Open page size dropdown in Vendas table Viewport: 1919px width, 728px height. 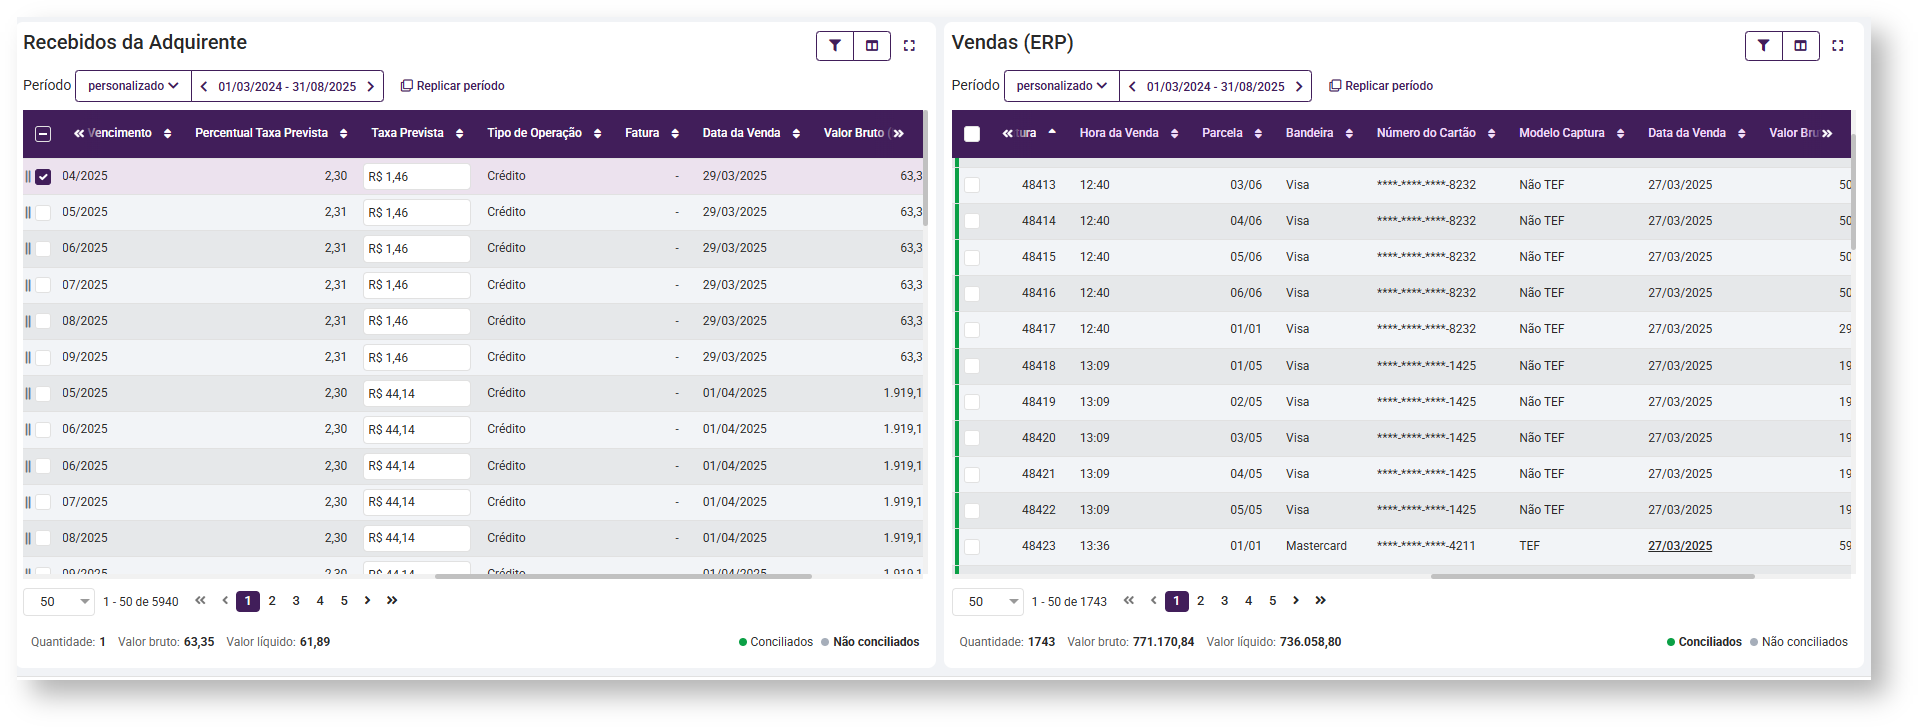coord(988,602)
